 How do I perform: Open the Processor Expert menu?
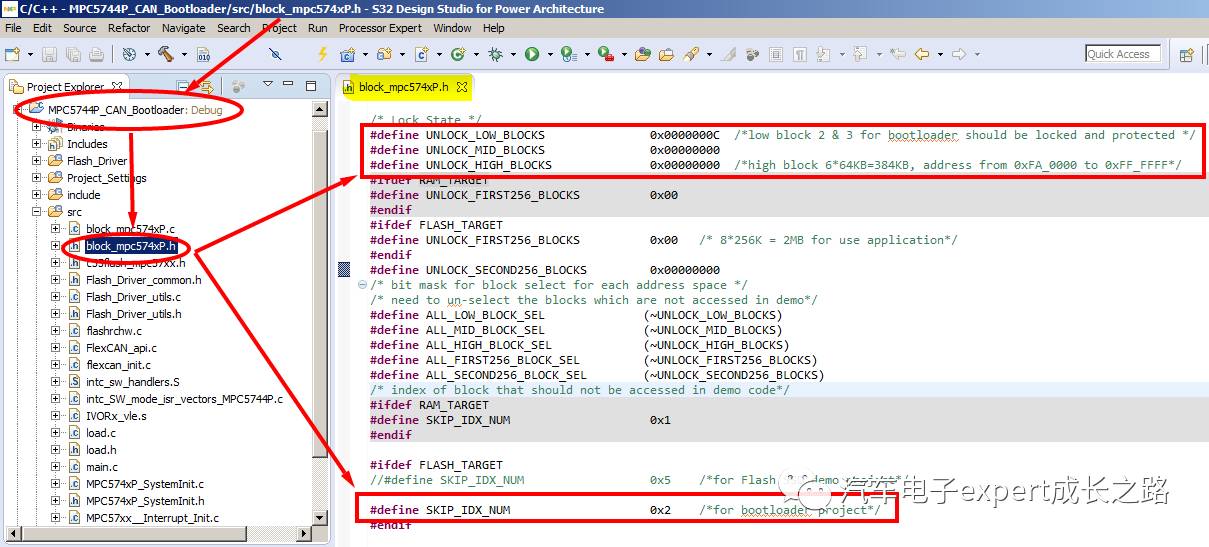(x=381, y=28)
